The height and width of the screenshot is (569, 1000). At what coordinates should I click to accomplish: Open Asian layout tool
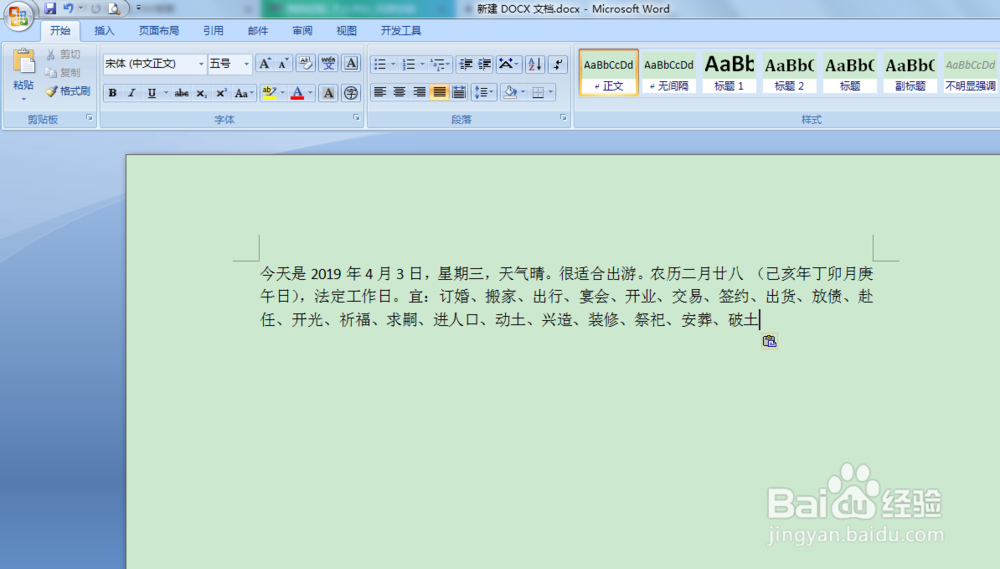[x=508, y=64]
